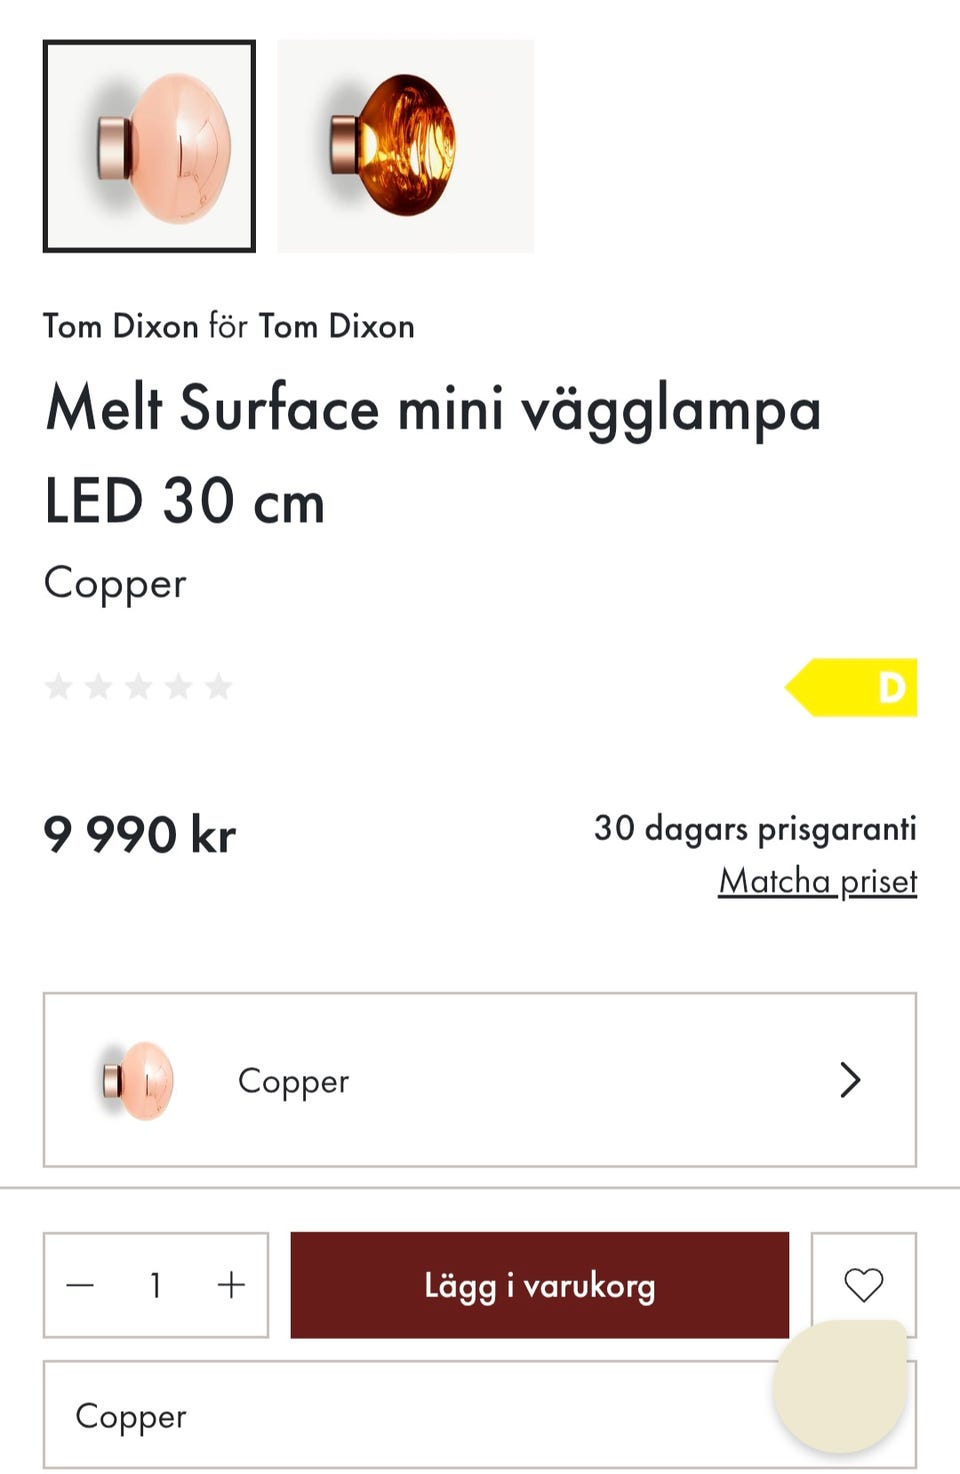Open the bottom Copper dropdown field
The height and width of the screenshot is (1474, 960).
pyautogui.click(x=400, y=1416)
